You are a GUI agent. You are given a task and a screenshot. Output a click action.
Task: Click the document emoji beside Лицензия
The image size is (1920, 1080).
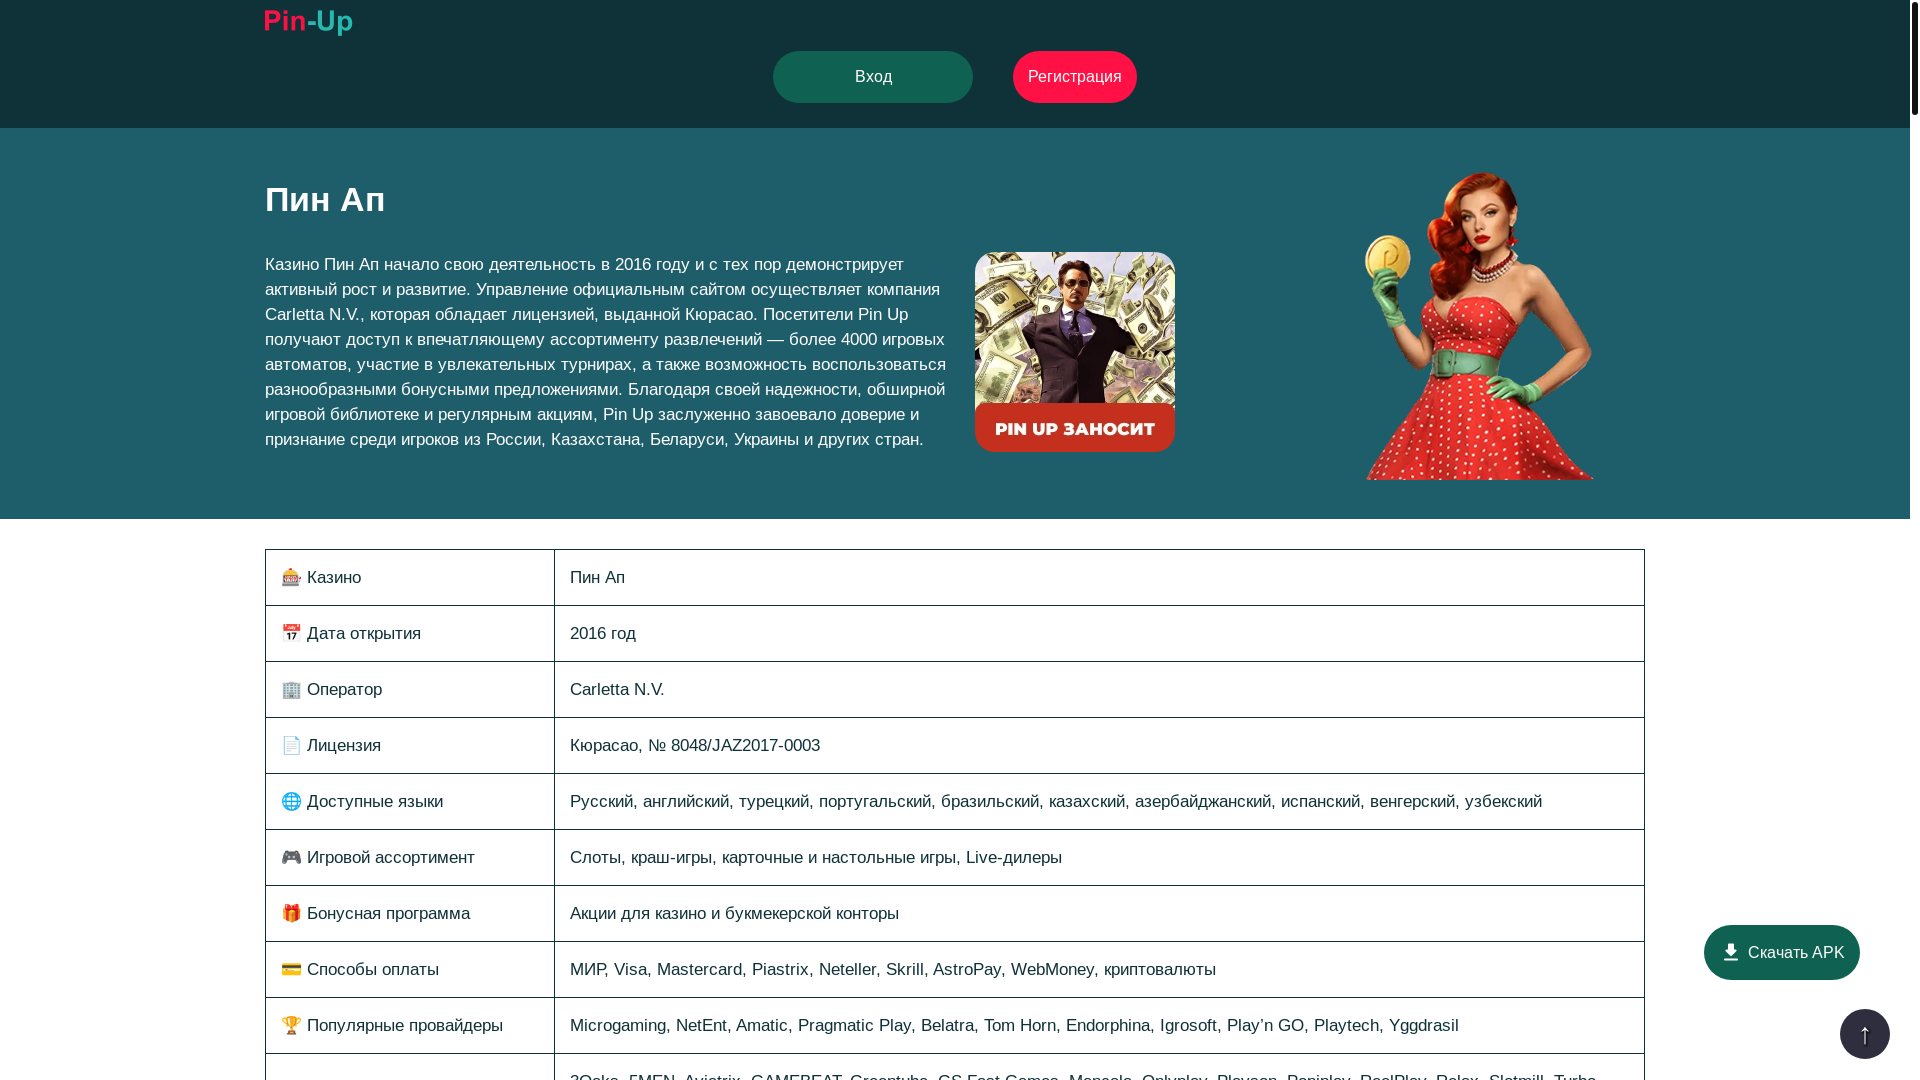pyautogui.click(x=291, y=745)
